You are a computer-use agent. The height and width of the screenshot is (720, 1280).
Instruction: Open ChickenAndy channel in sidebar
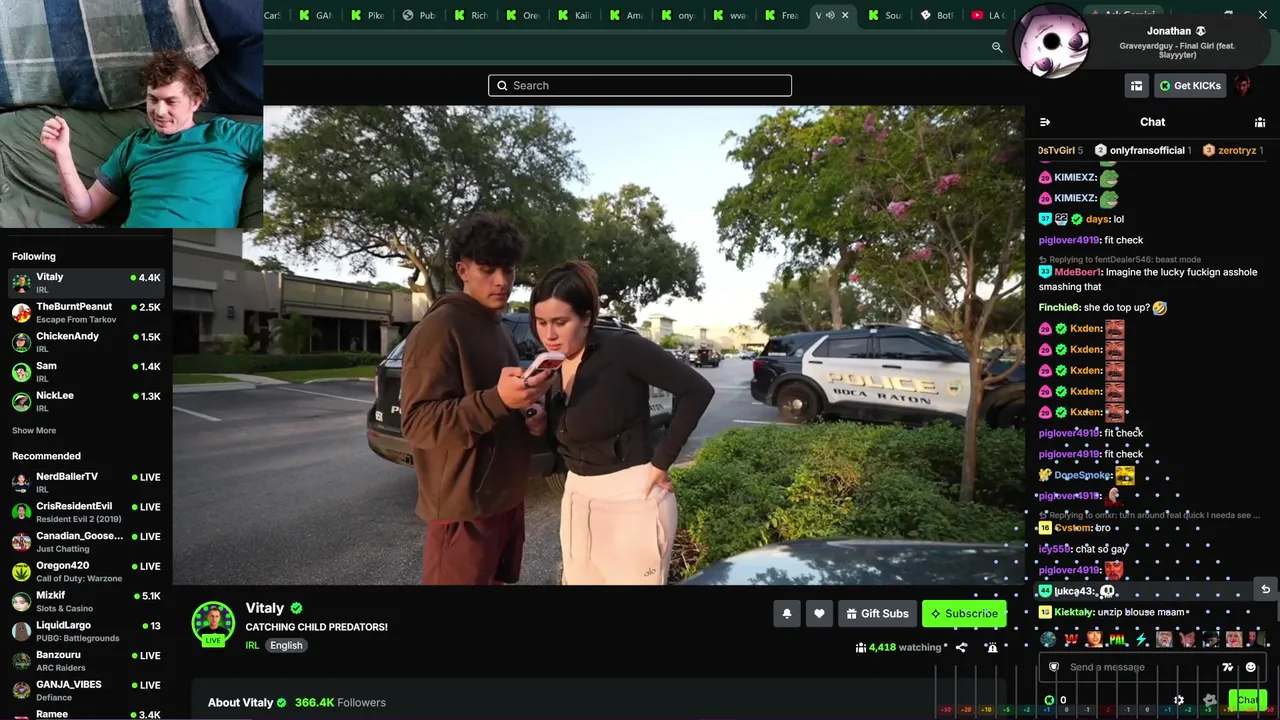86,342
